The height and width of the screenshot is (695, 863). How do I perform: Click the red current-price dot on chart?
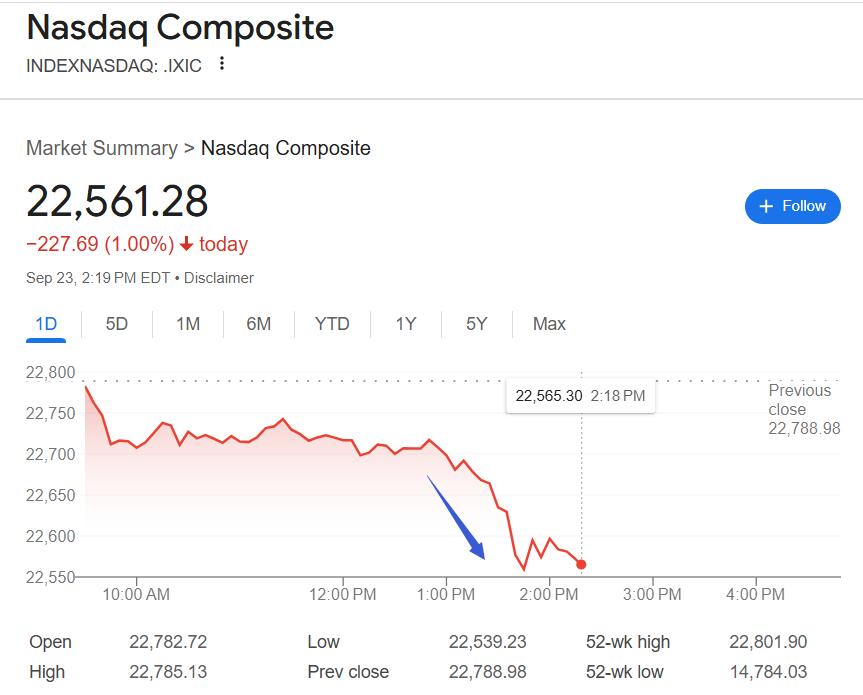coord(581,565)
